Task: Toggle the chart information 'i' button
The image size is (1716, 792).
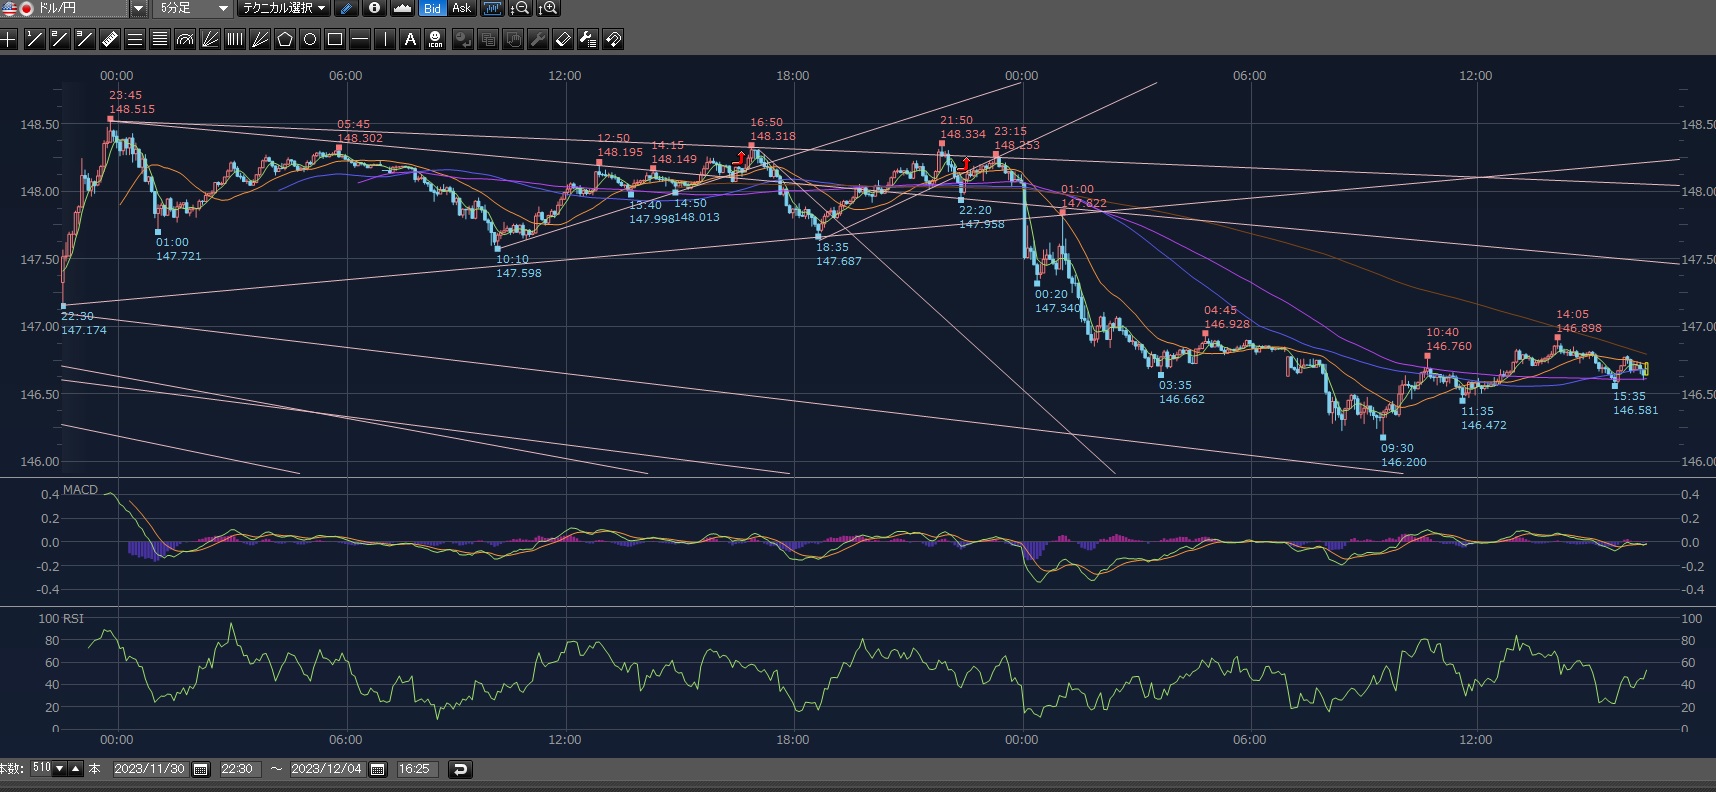Action: (374, 8)
